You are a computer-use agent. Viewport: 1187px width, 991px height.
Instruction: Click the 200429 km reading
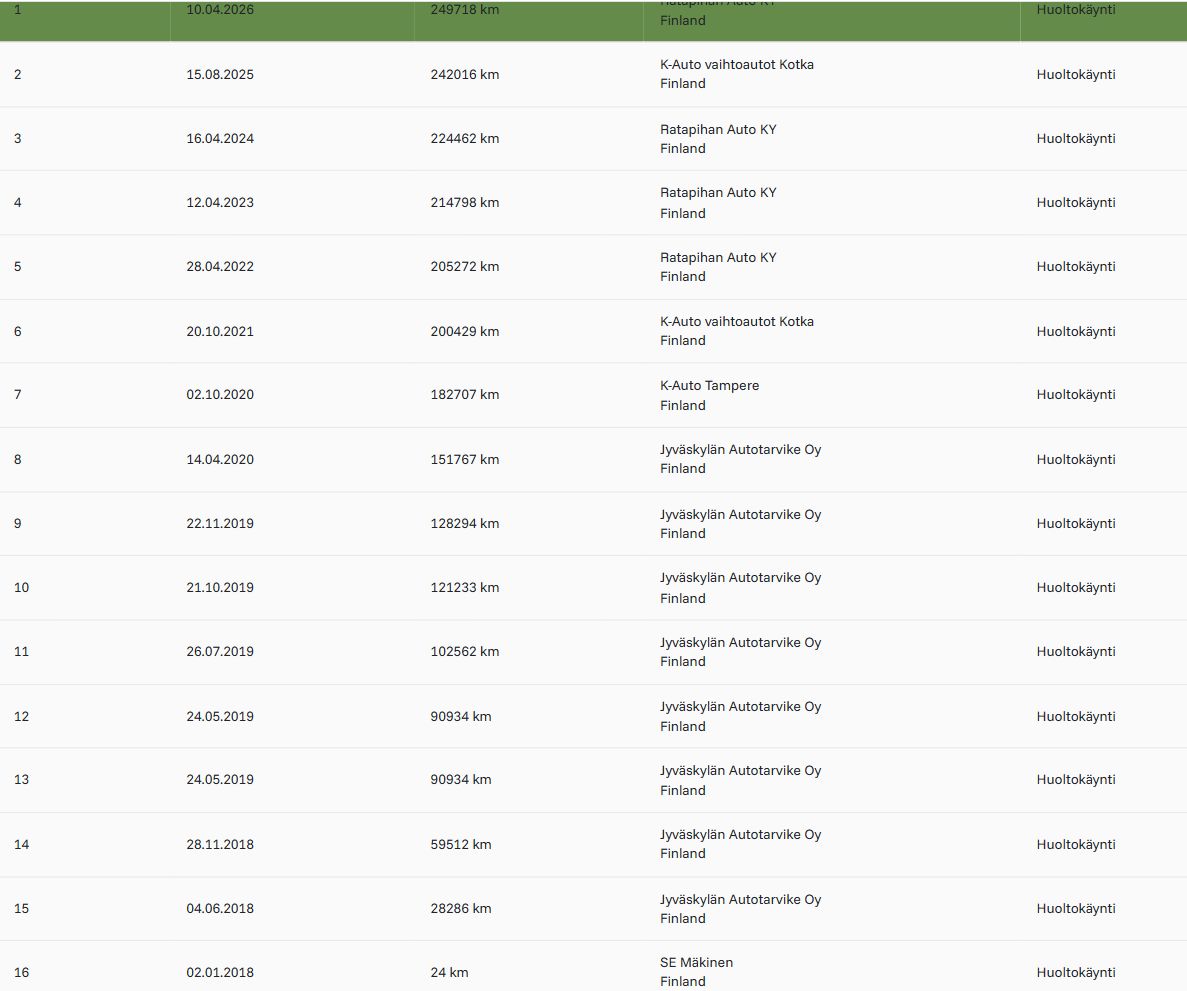tap(465, 331)
